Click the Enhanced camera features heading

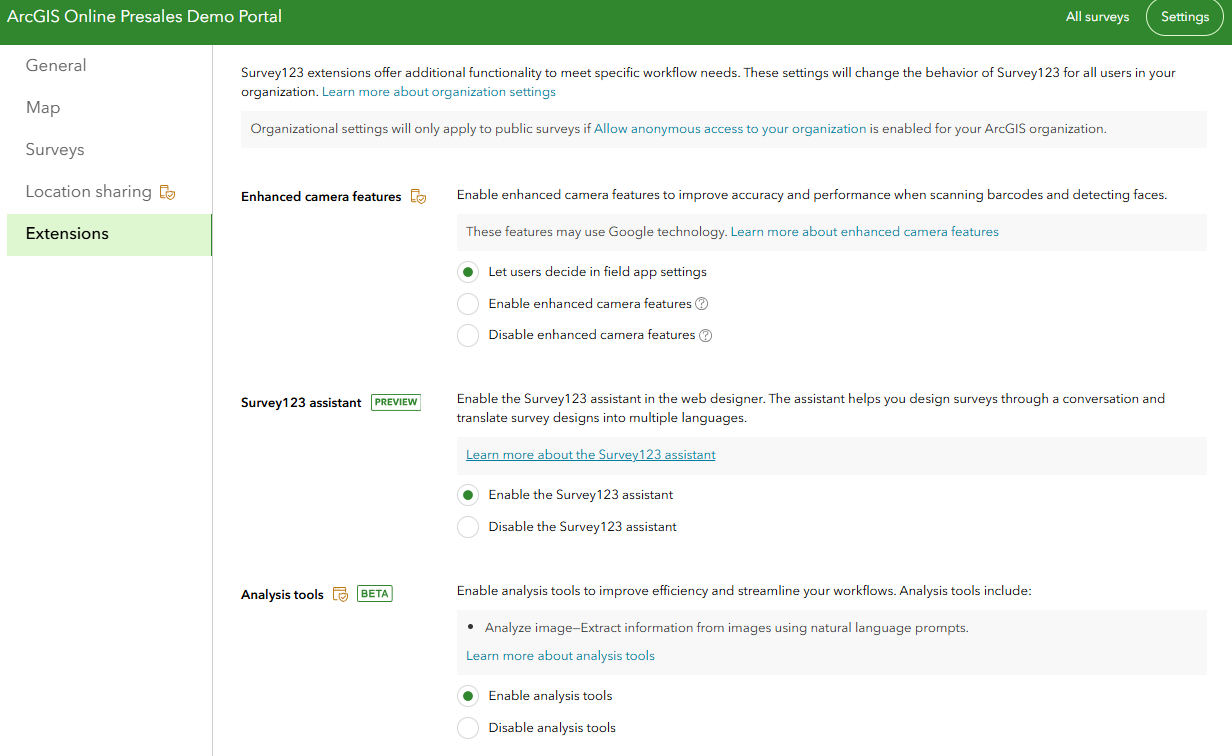321,197
